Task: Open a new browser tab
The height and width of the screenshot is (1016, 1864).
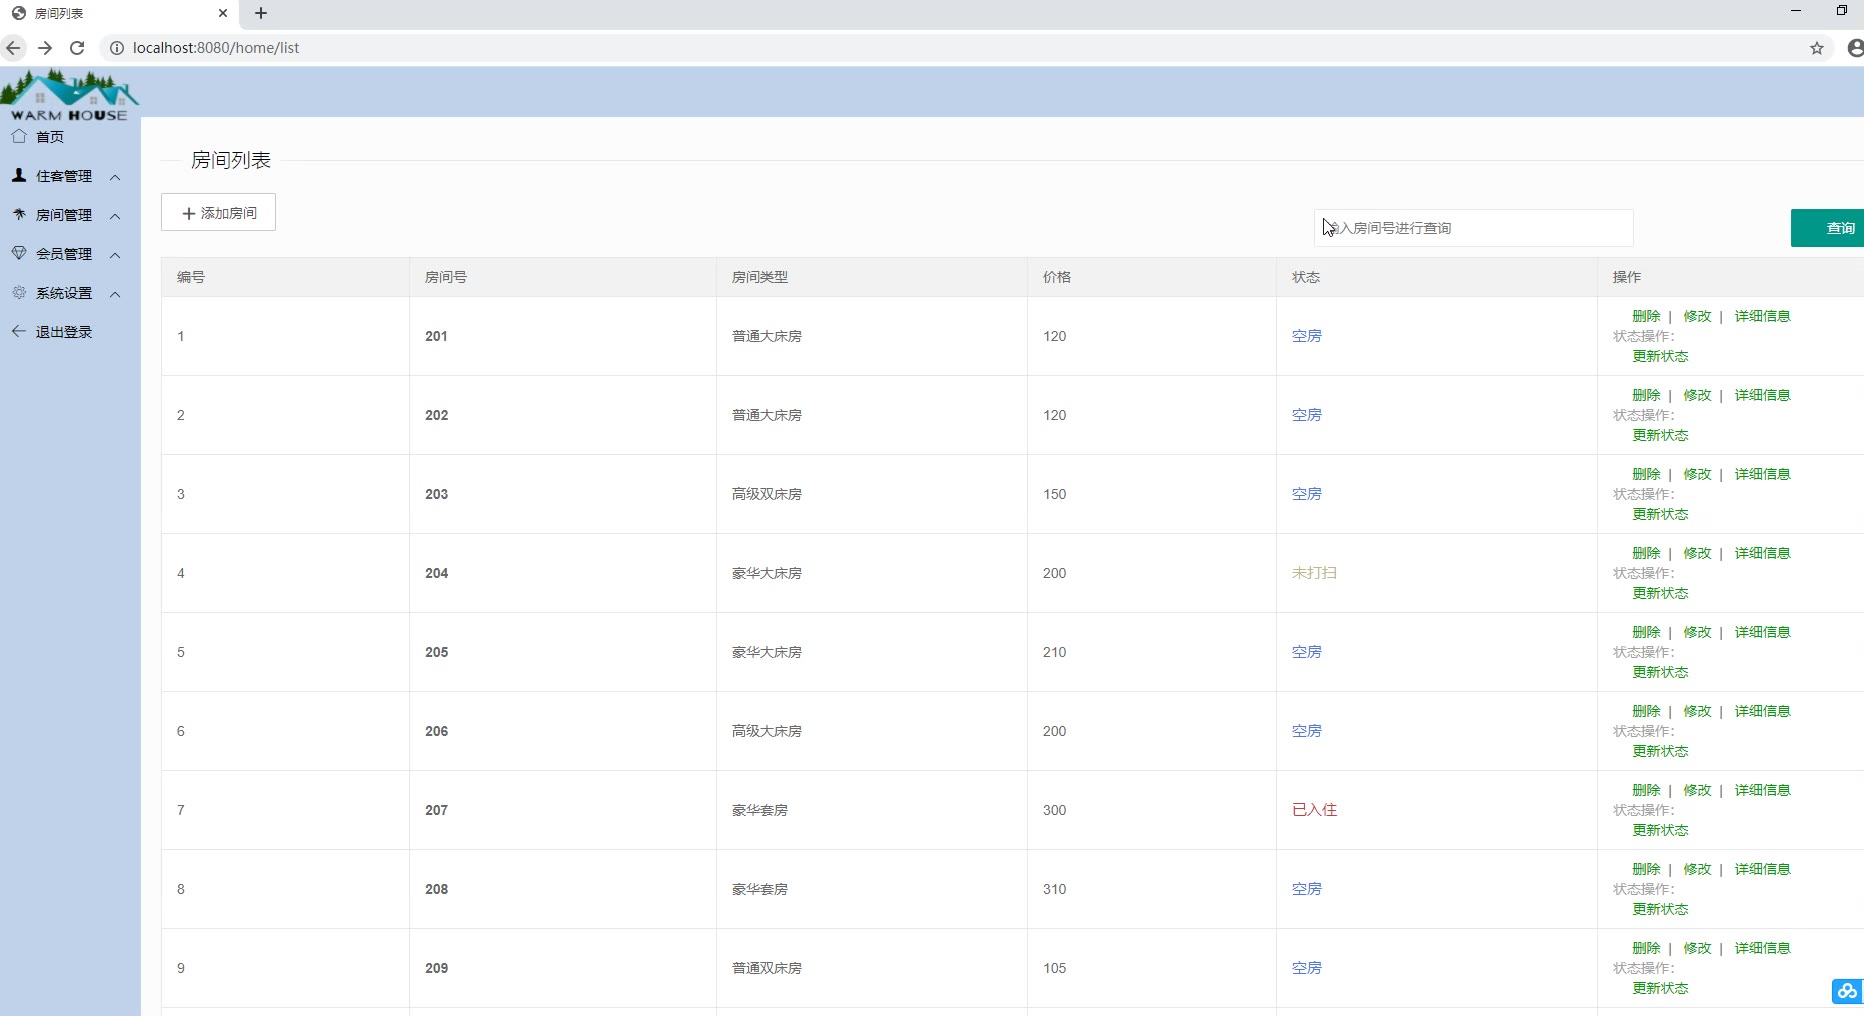Action: click(261, 13)
